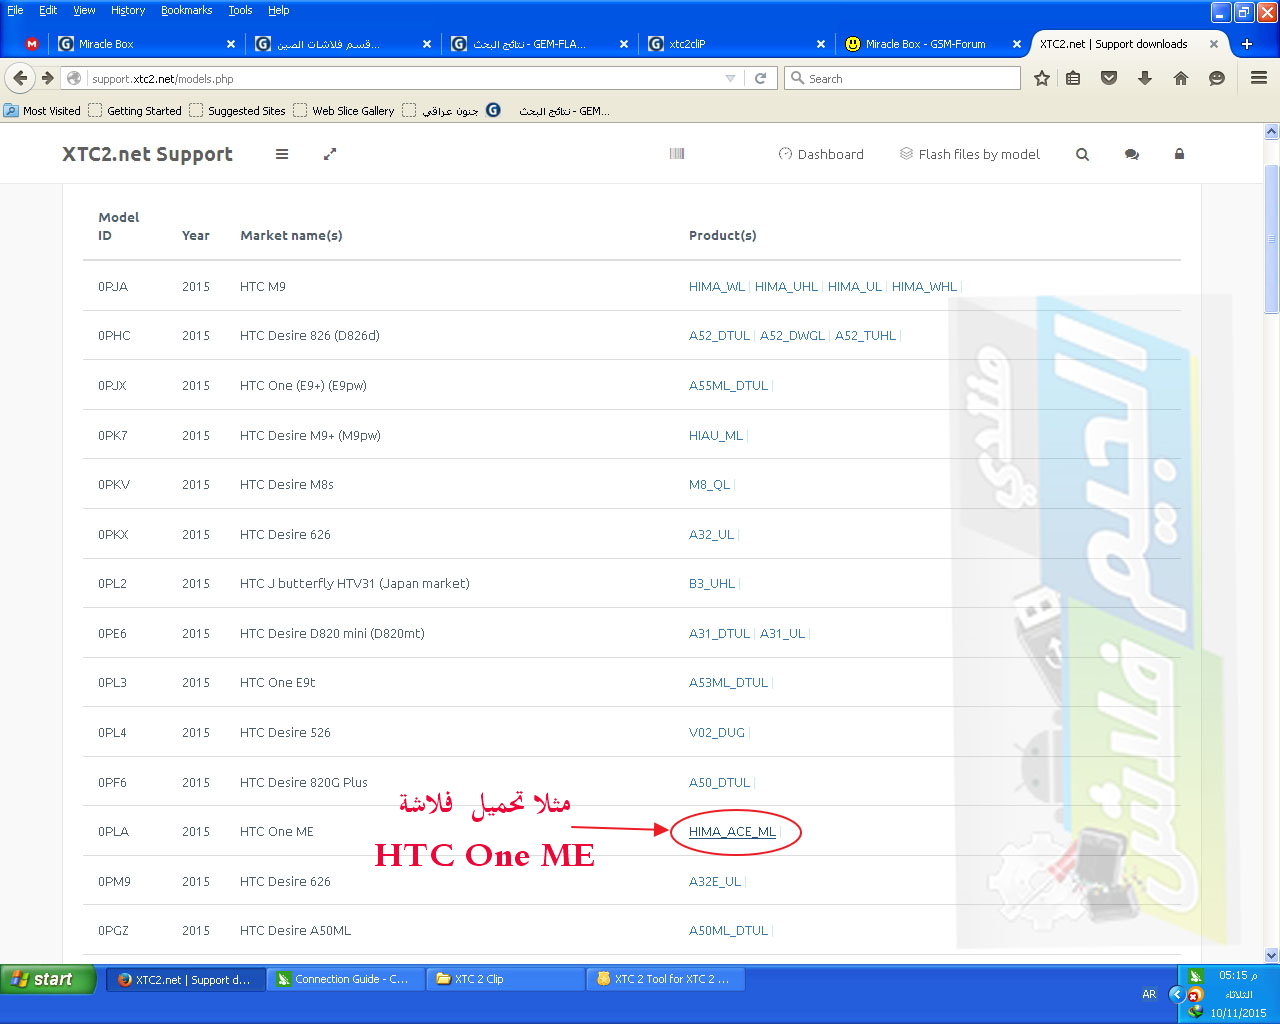The image size is (1280, 1024).
Task: Click the Windows start button
Action: (x=48, y=980)
